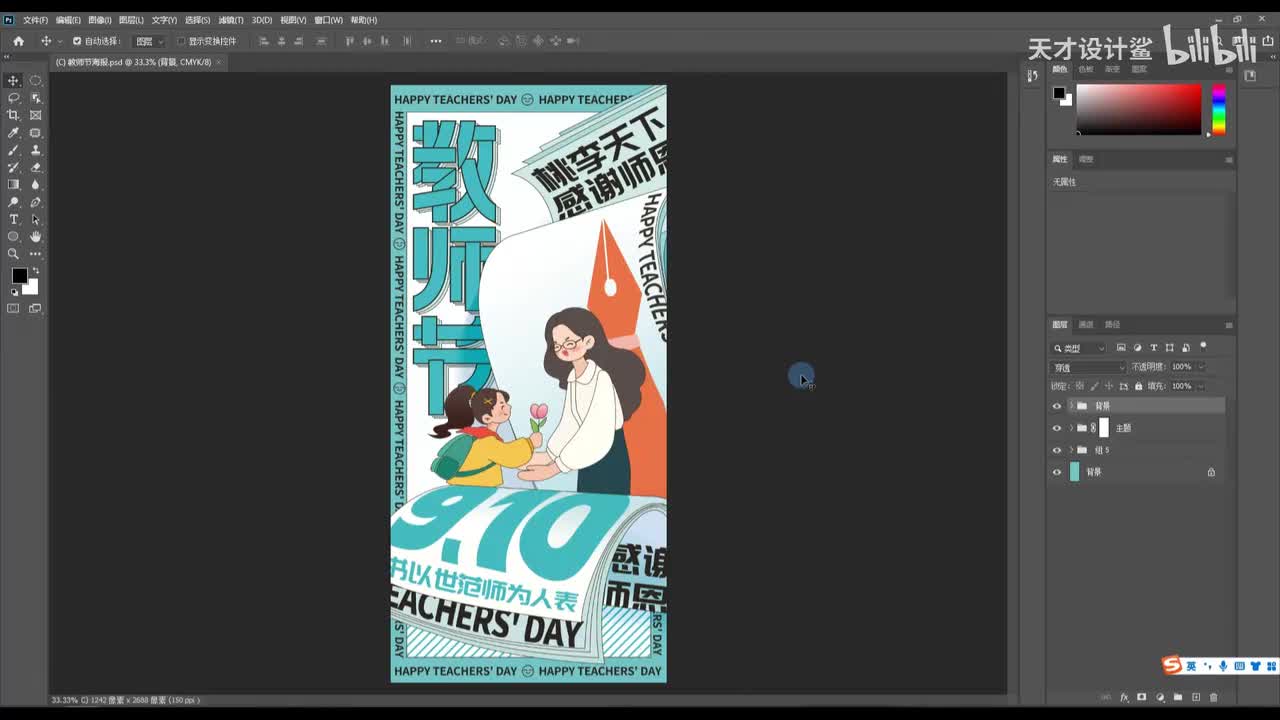Open the 滤镜(T) menu
The width and height of the screenshot is (1280, 720).
click(x=231, y=20)
